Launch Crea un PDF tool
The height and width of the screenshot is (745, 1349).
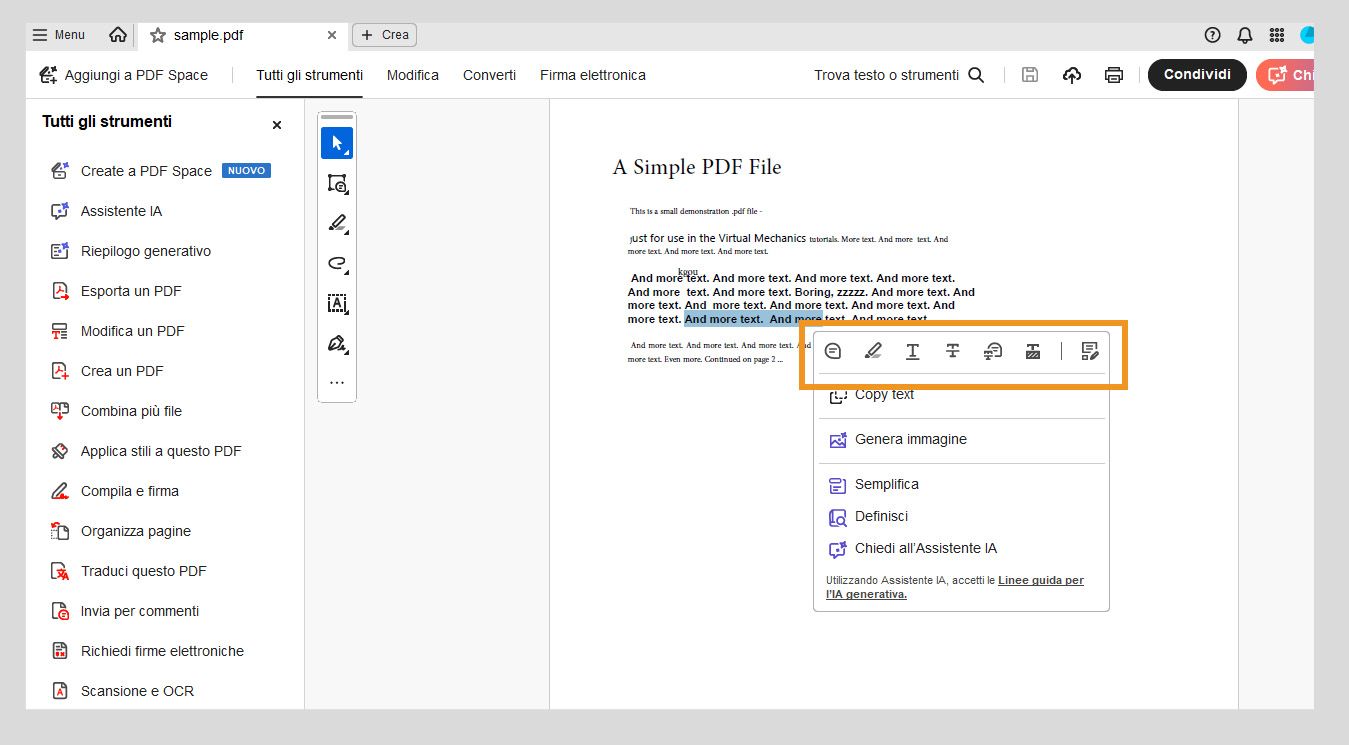click(107, 371)
